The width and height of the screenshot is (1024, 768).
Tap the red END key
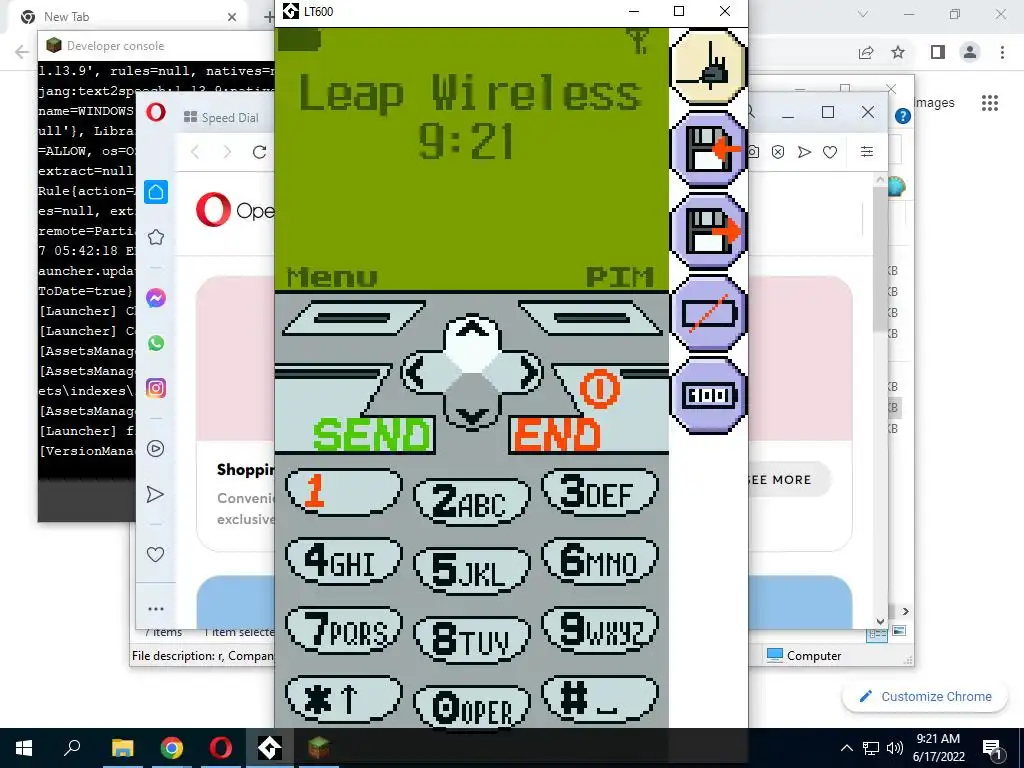coord(556,436)
